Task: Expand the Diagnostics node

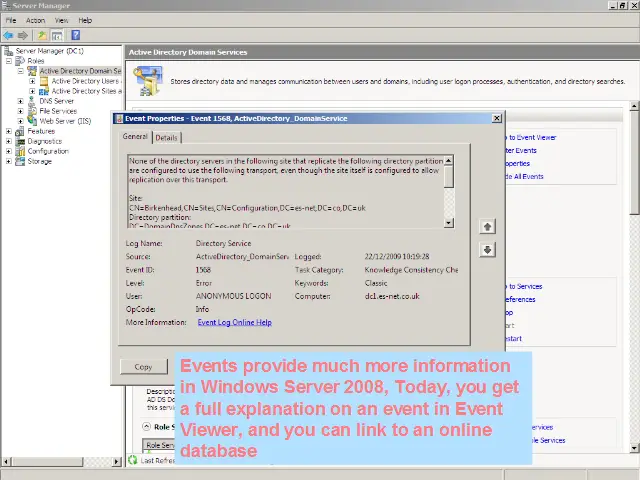Action: pos(9,141)
